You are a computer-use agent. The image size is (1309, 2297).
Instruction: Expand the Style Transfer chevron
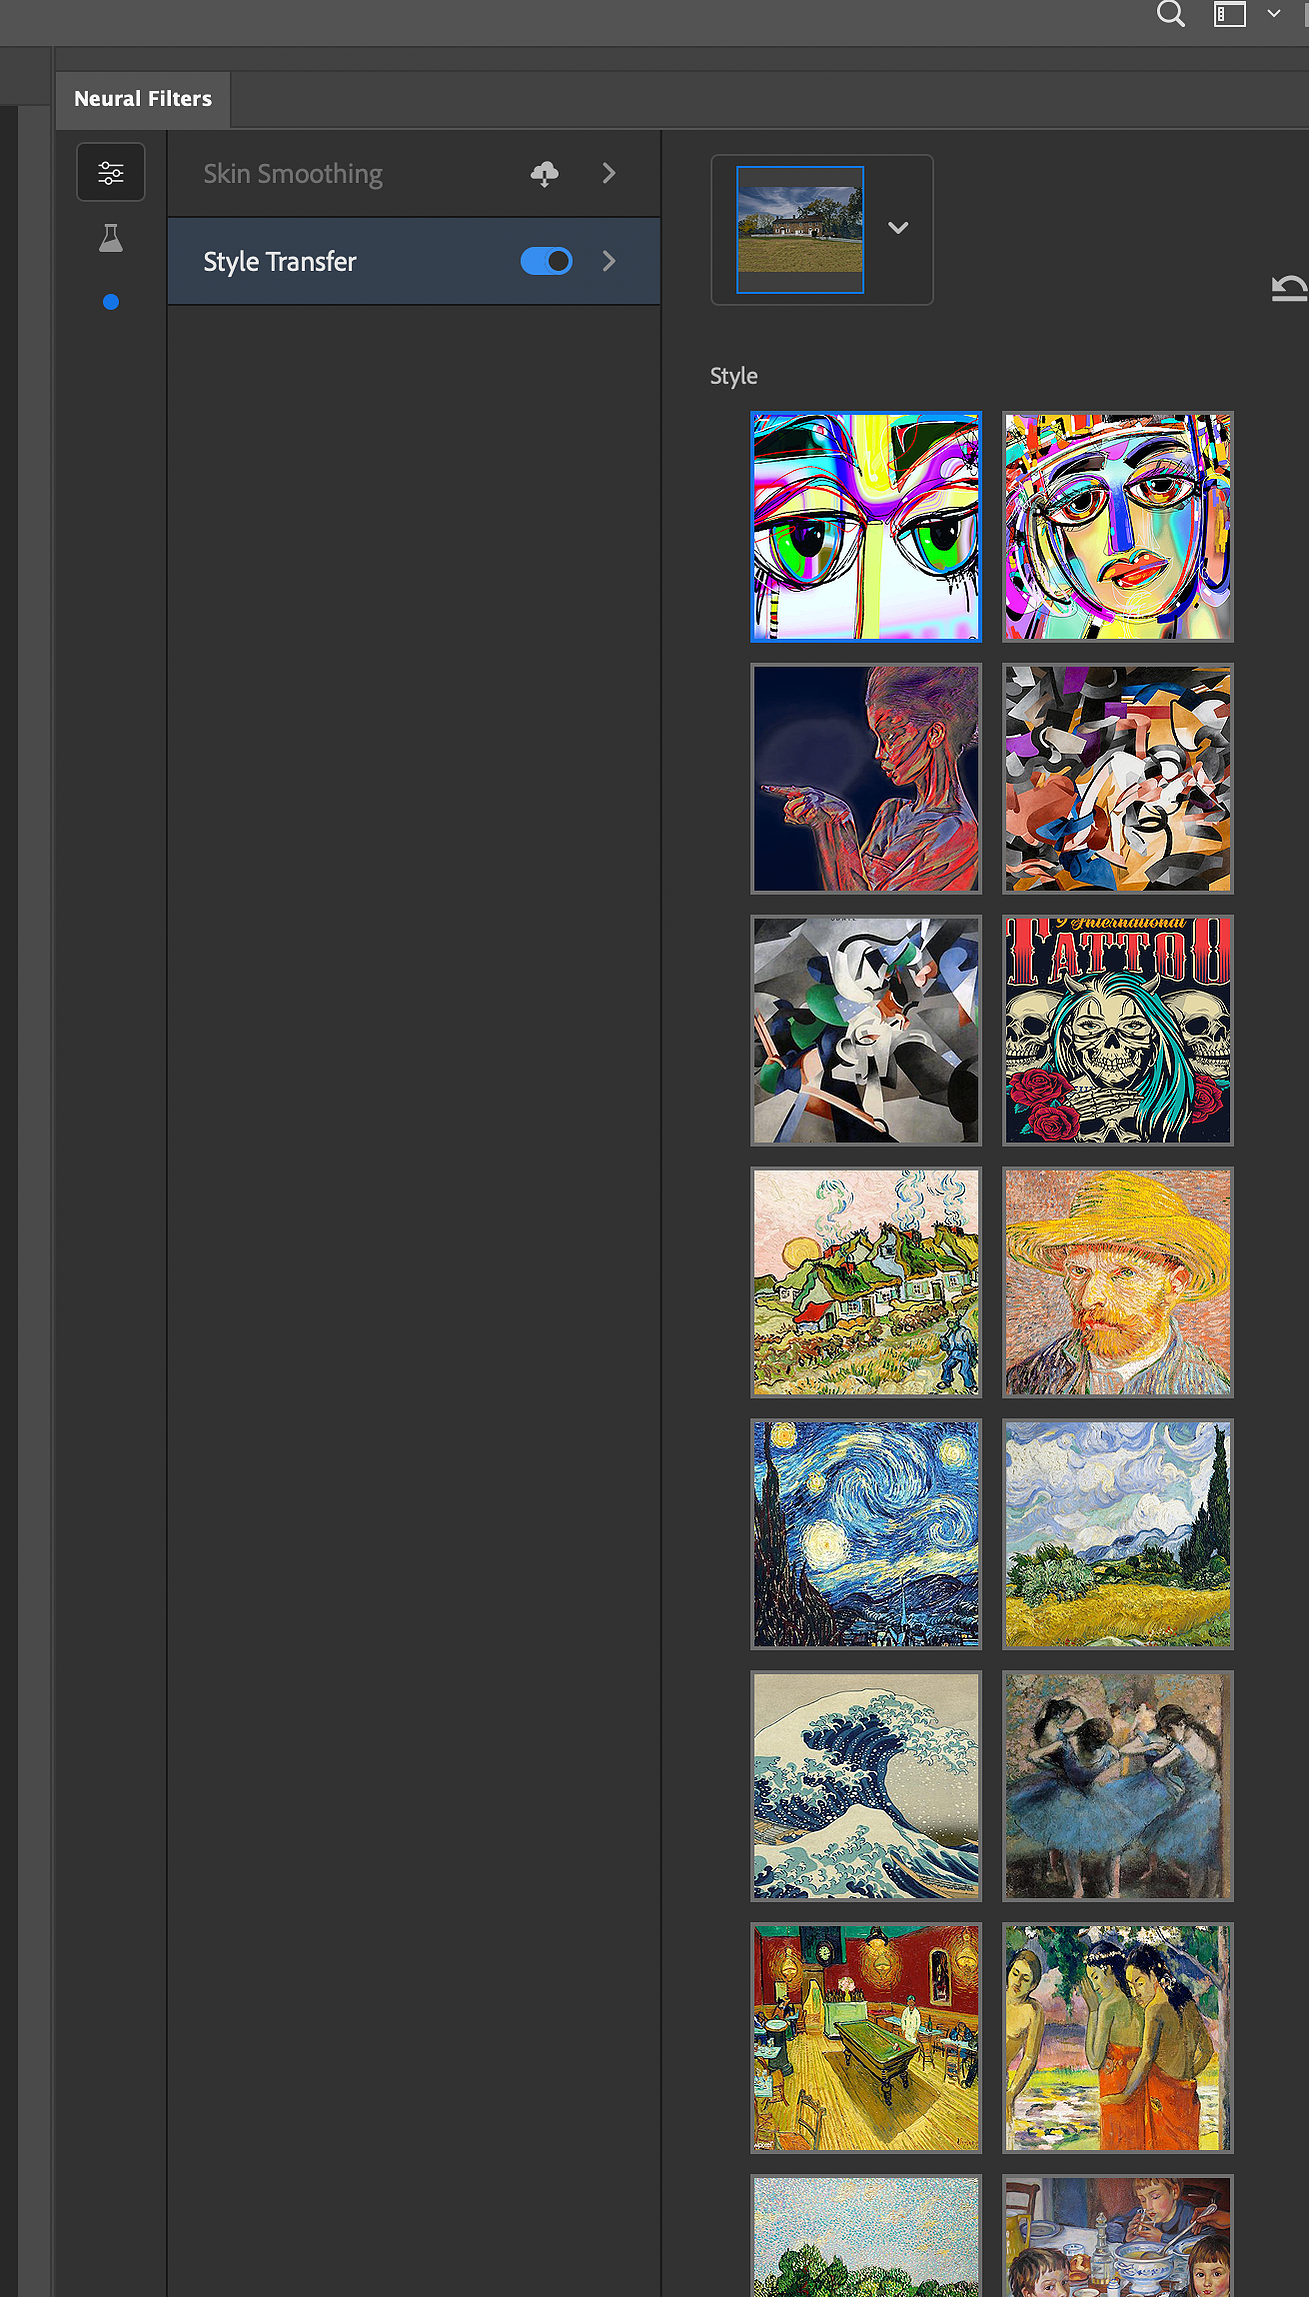[x=609, y=261]
